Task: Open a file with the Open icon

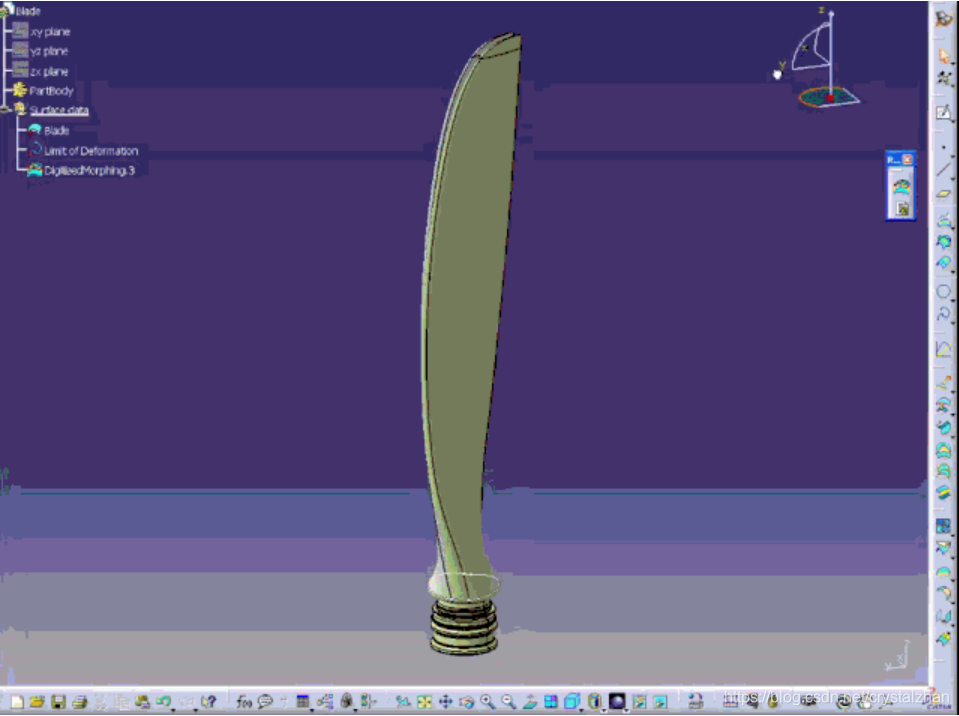Action: [37, 702]
